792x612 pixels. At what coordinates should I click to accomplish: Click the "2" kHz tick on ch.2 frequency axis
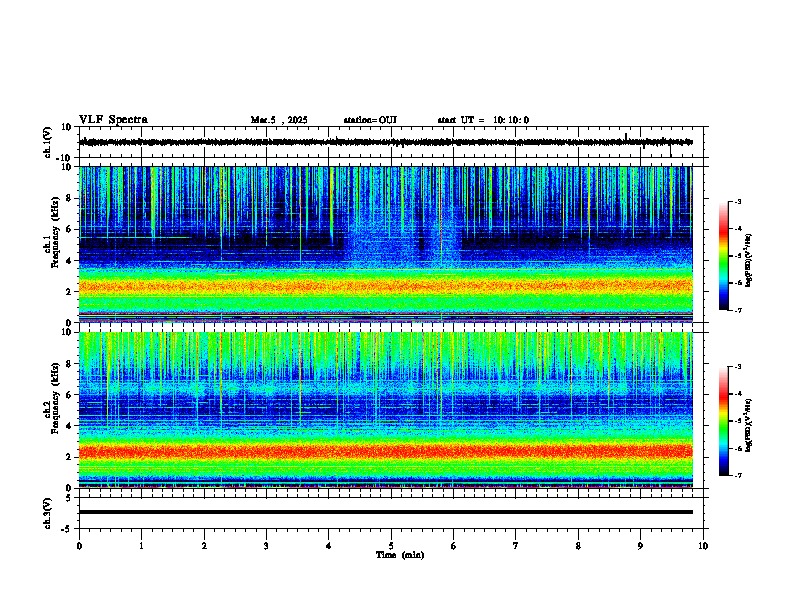tap(70, 457)
